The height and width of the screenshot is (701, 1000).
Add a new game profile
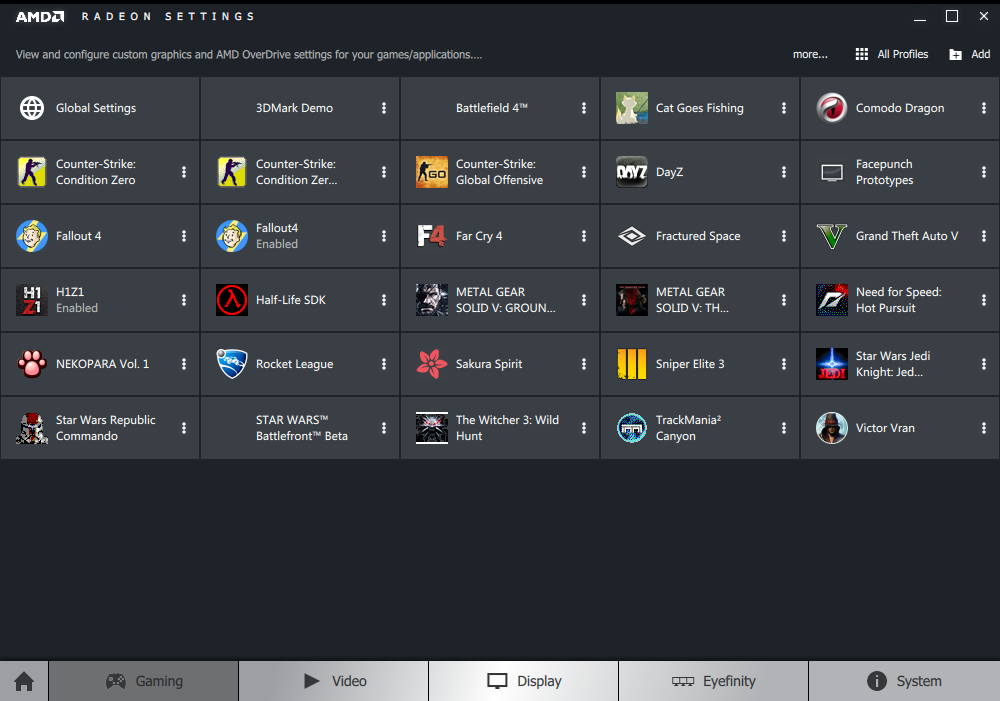tap(969, 54)
